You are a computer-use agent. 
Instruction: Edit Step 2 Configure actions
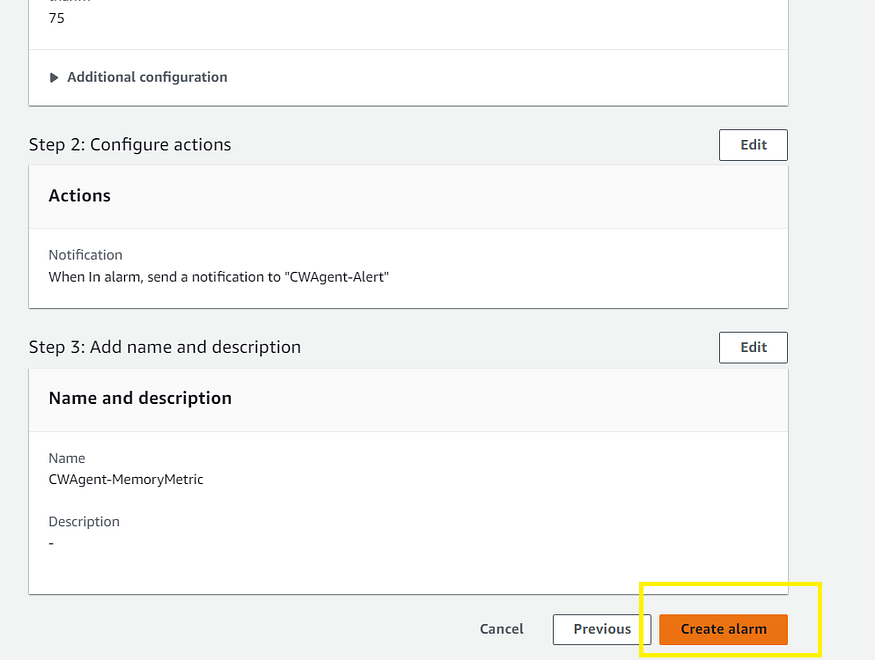click(753, 145)
